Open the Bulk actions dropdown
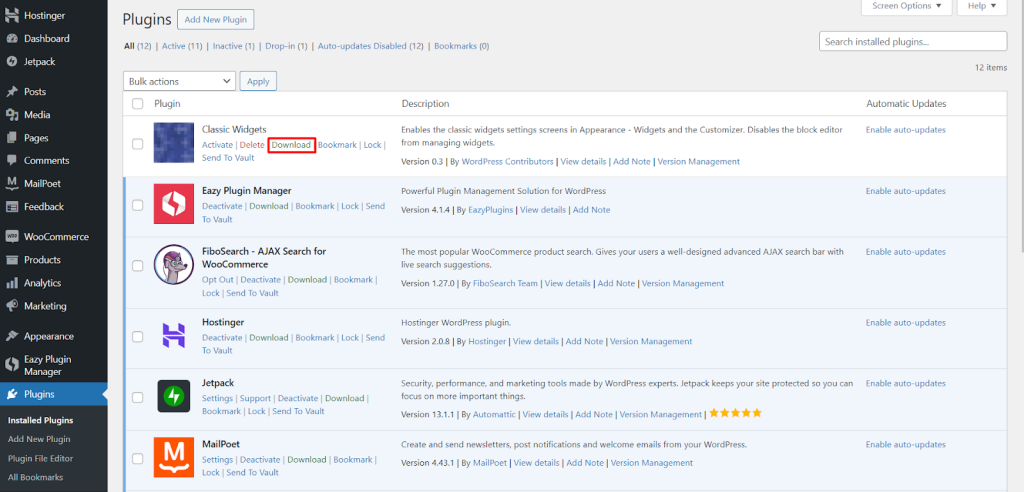The width and height of the screenshot is (1024, 492). 179,81
